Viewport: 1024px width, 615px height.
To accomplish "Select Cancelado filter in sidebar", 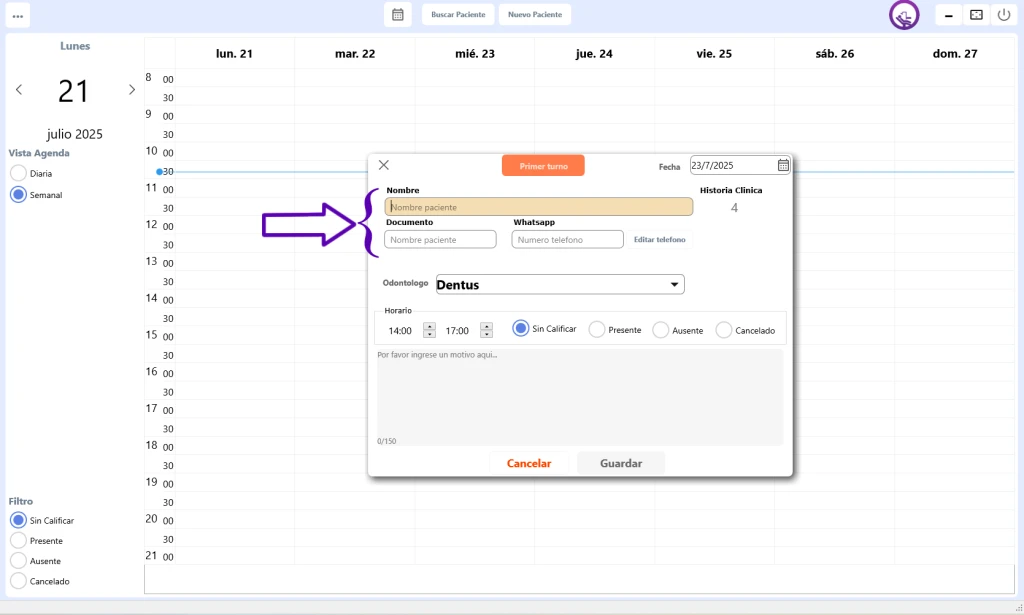I will pyautogui.click(x=18, y=581).
